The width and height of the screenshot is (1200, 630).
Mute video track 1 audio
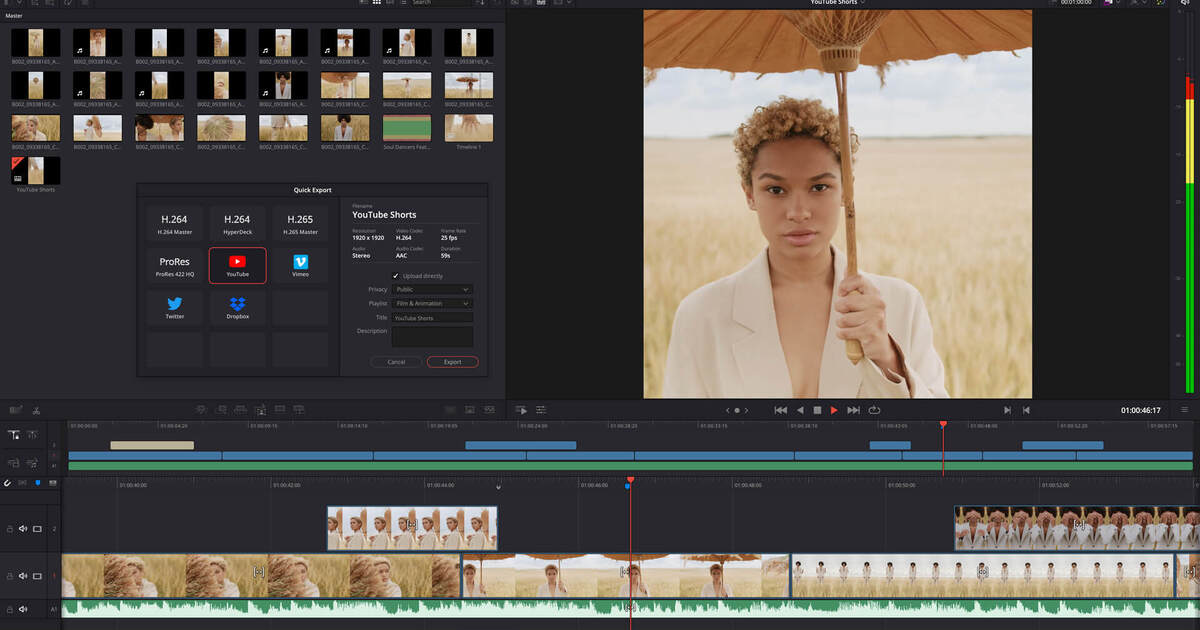click(x=23, y=576)
